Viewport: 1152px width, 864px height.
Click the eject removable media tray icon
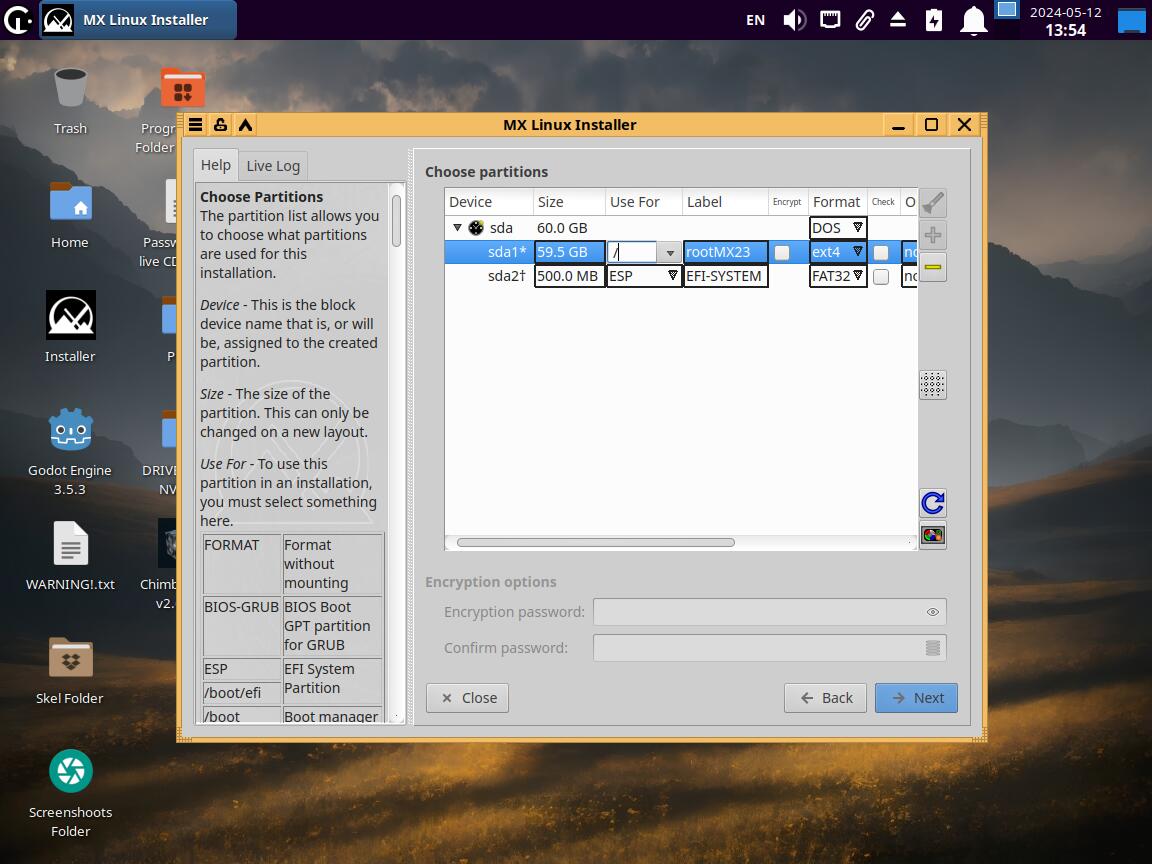point(898,20)
